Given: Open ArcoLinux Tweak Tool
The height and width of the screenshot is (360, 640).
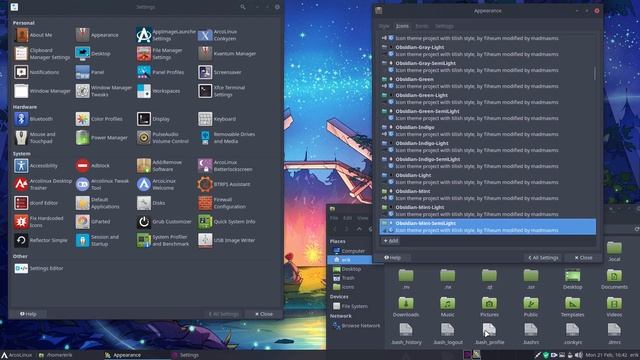Looking at the screenshot, I should pos(102,184).
